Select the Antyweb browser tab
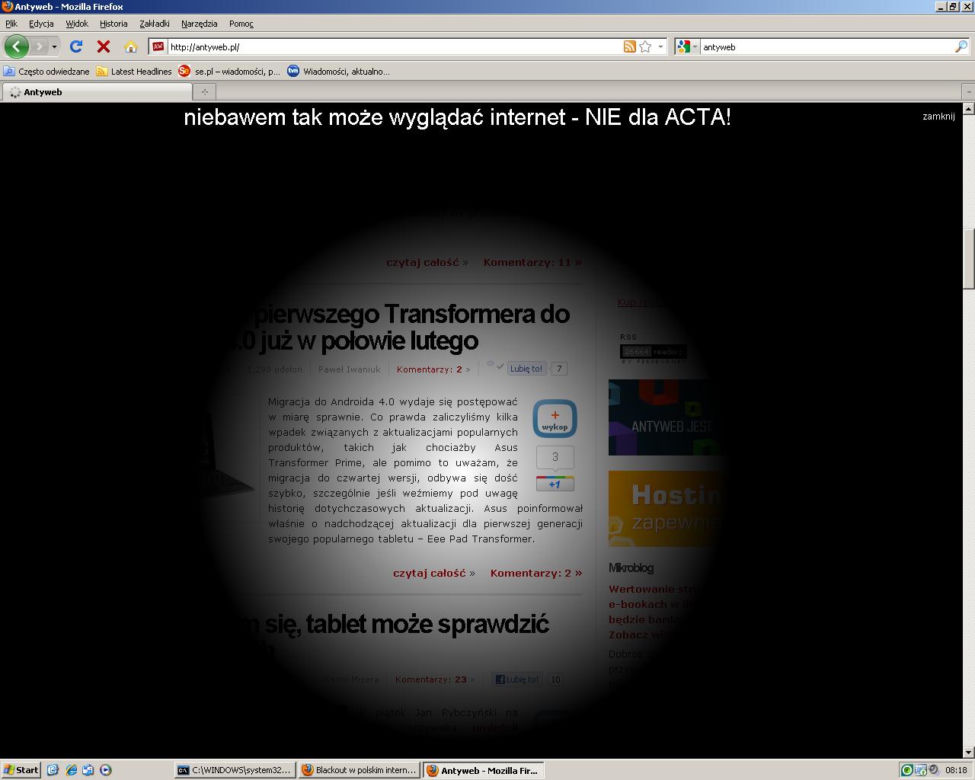 [x=97, y=92]
